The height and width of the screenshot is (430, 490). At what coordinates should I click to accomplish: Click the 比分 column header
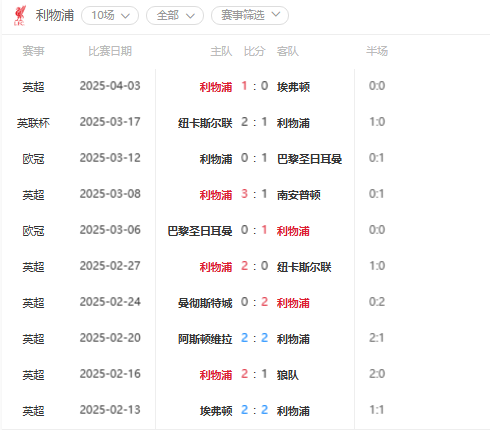(x=254, y=51)
